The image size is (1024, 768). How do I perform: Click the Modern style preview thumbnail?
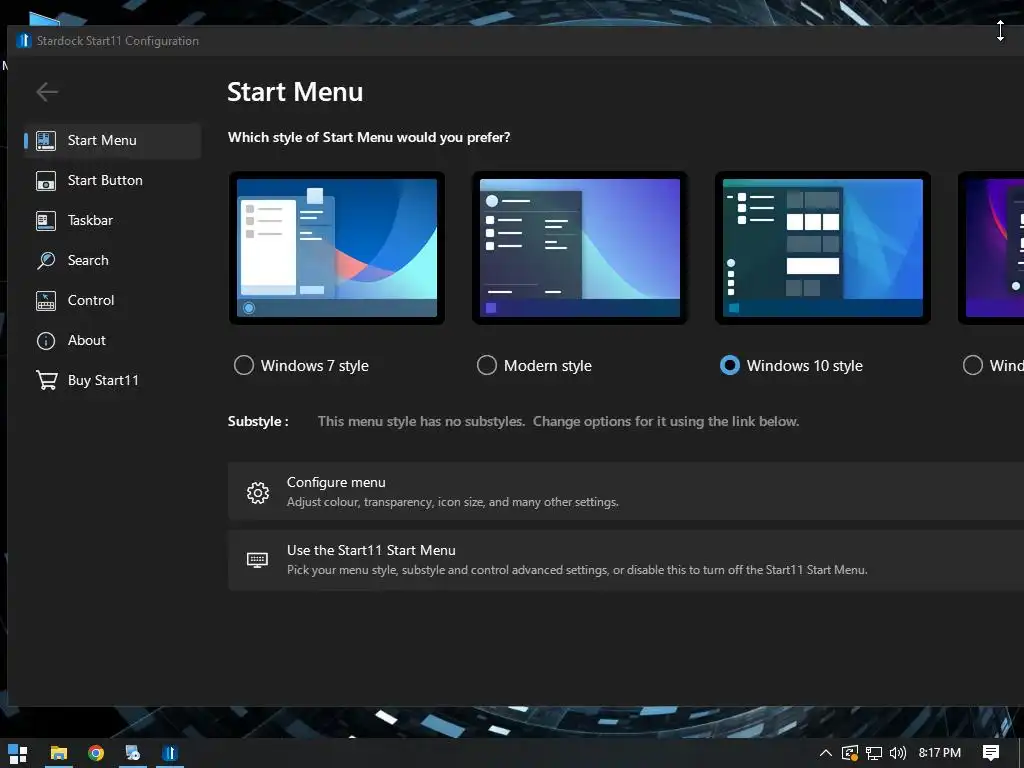click(x=580, y=248)
